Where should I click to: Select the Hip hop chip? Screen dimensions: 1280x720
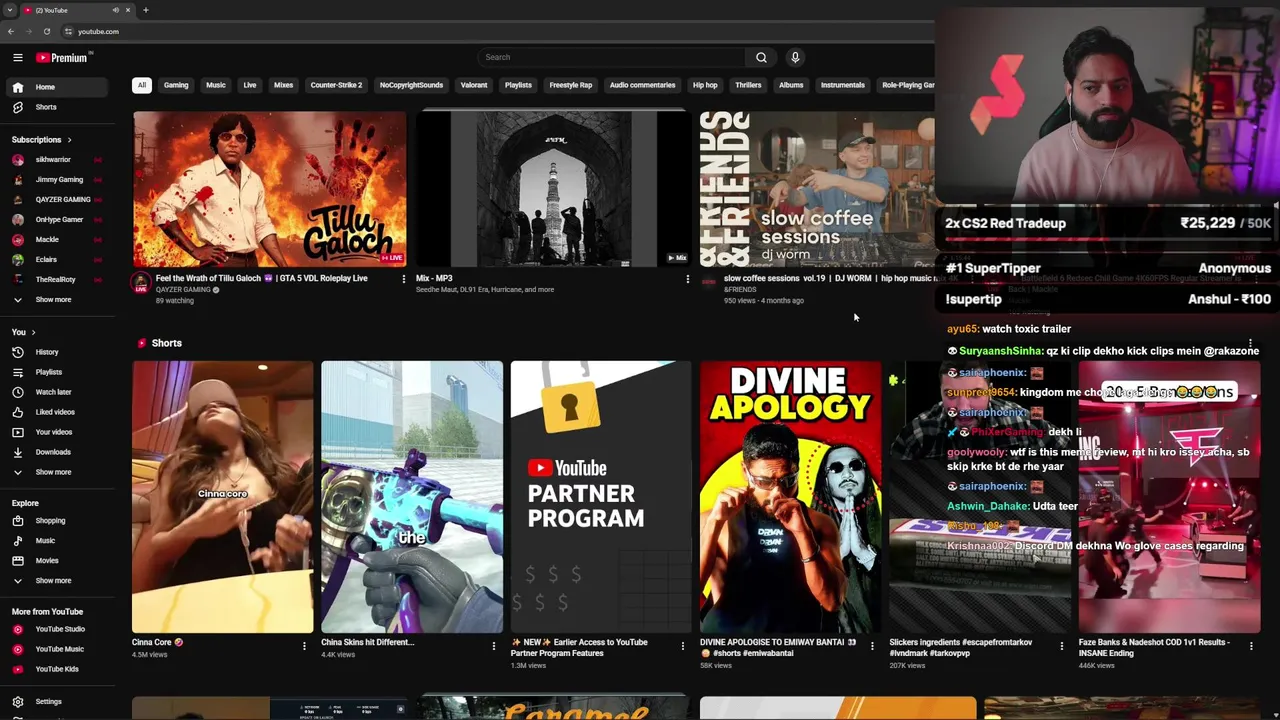point(705,85)
